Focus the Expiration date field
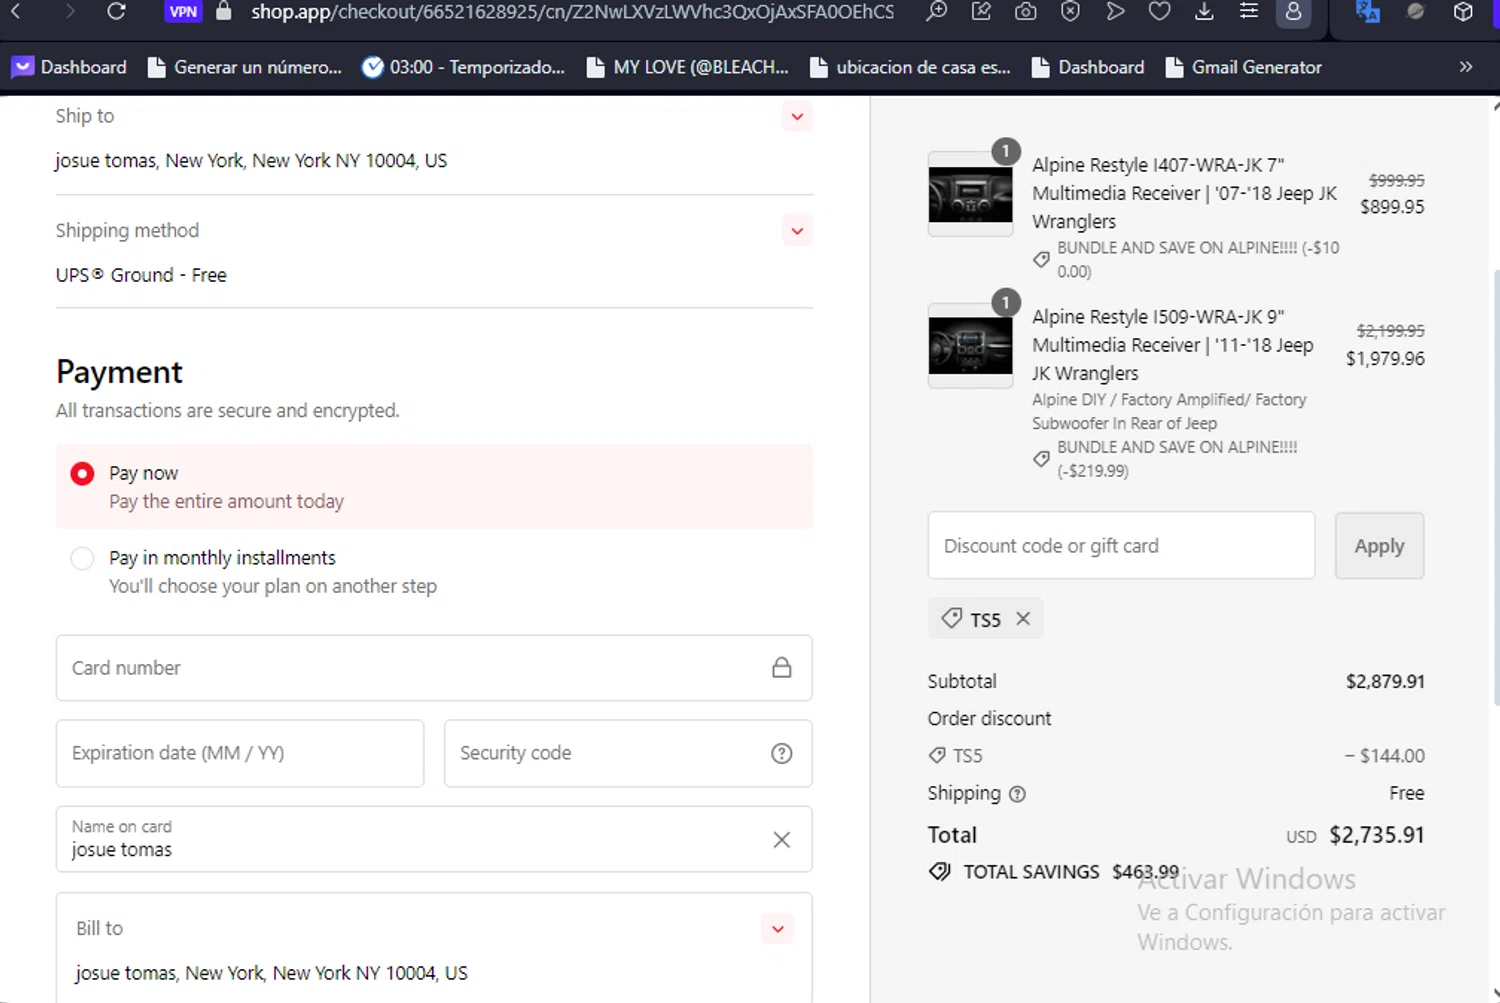1500x1003 pixels. [240, 753]
